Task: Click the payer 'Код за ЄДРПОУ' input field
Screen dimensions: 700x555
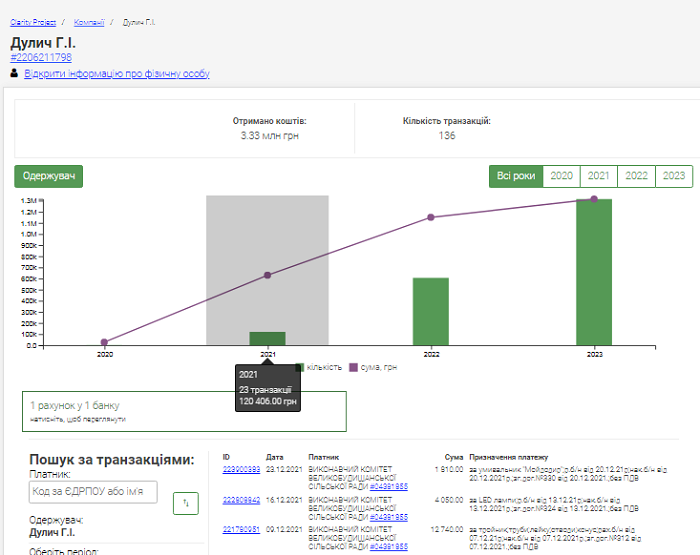Action: 92,492
